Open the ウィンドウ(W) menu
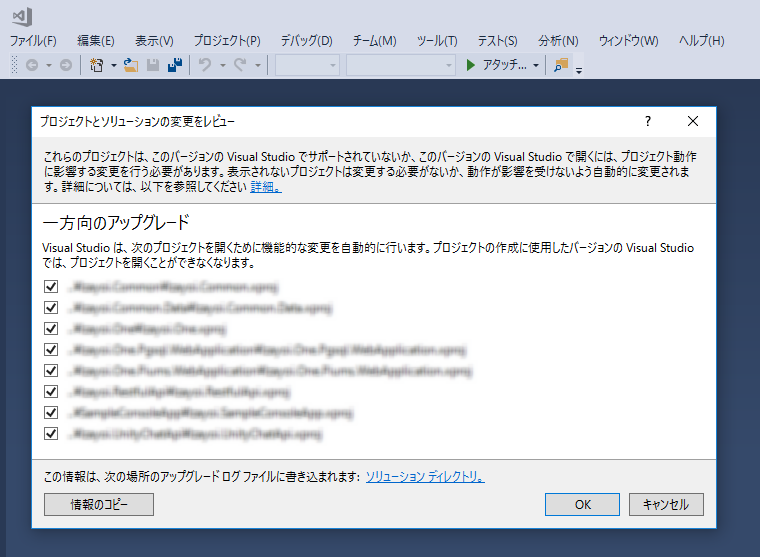Image resolution: width=760 pixels, height=557 pixels. coord(629,41)
